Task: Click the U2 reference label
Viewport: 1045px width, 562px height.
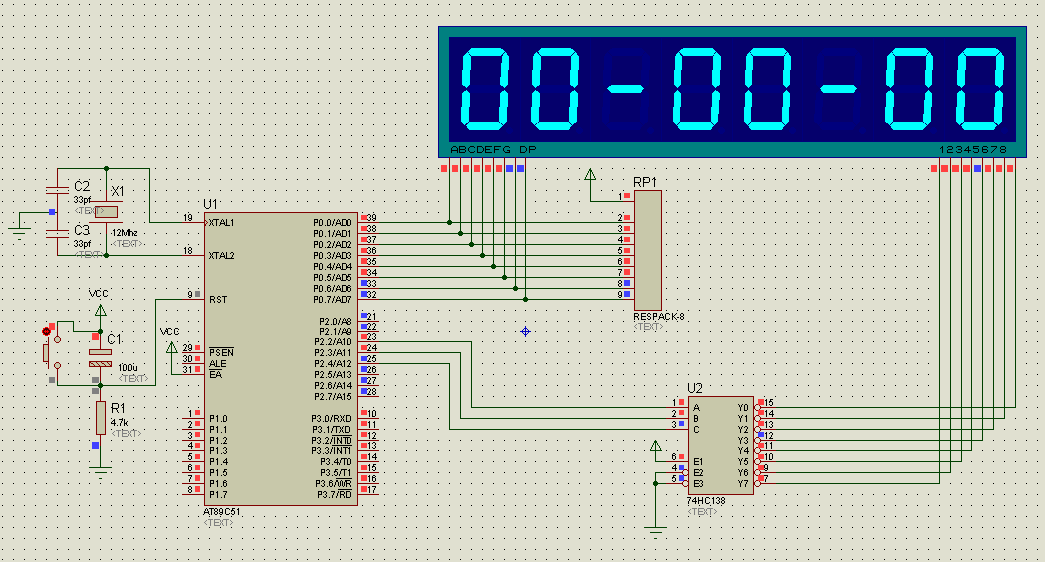Action: tap(694, 388)
